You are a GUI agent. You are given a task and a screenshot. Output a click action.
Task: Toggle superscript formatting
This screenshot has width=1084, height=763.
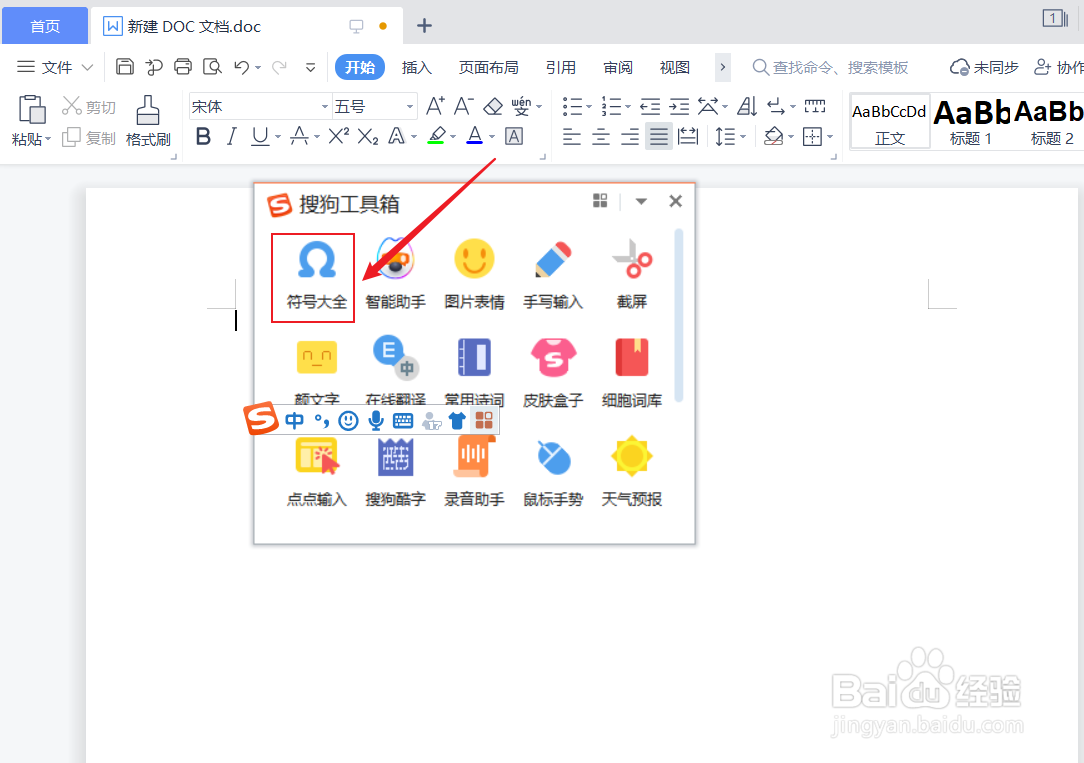(x=338, y=135)
